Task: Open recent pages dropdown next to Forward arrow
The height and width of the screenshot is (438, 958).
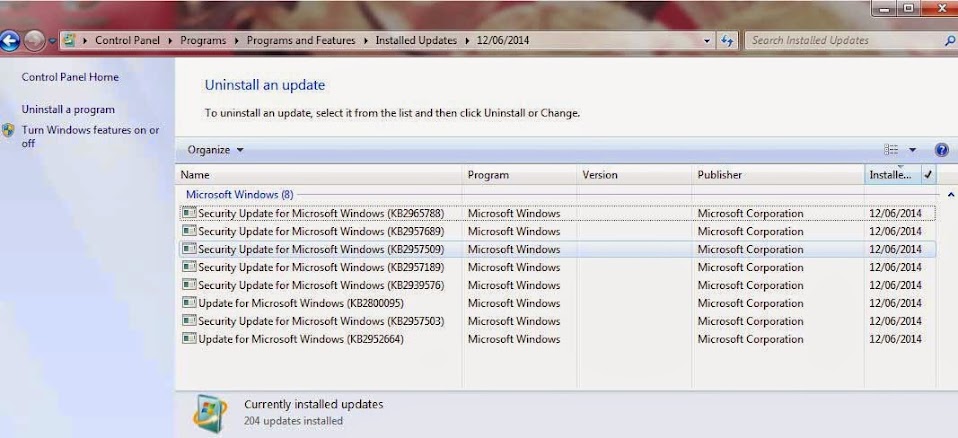Action: click(x=52, y=41)
